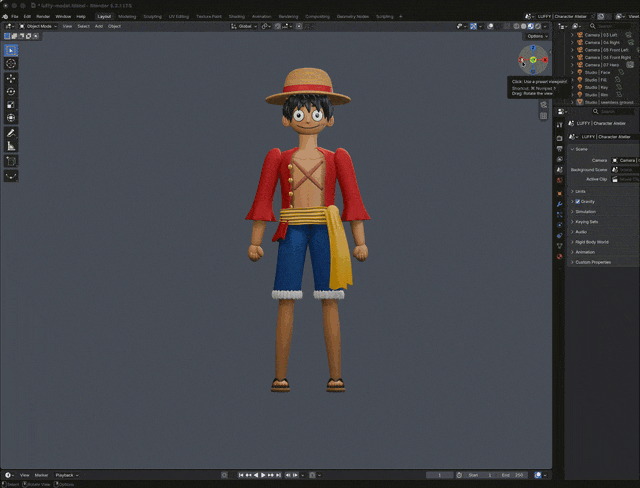
Task: Open timeline Marker menu
Action: [x=41, y=475]
